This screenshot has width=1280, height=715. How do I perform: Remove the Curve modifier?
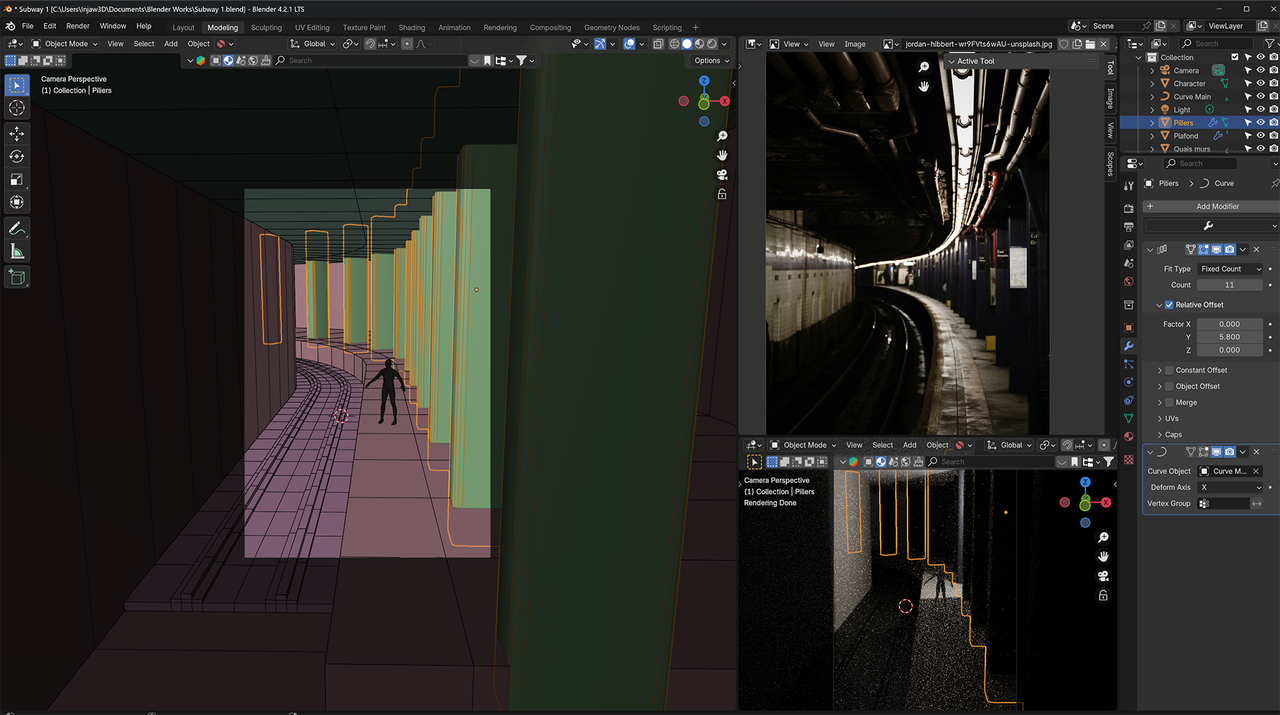click(1256, 452)
